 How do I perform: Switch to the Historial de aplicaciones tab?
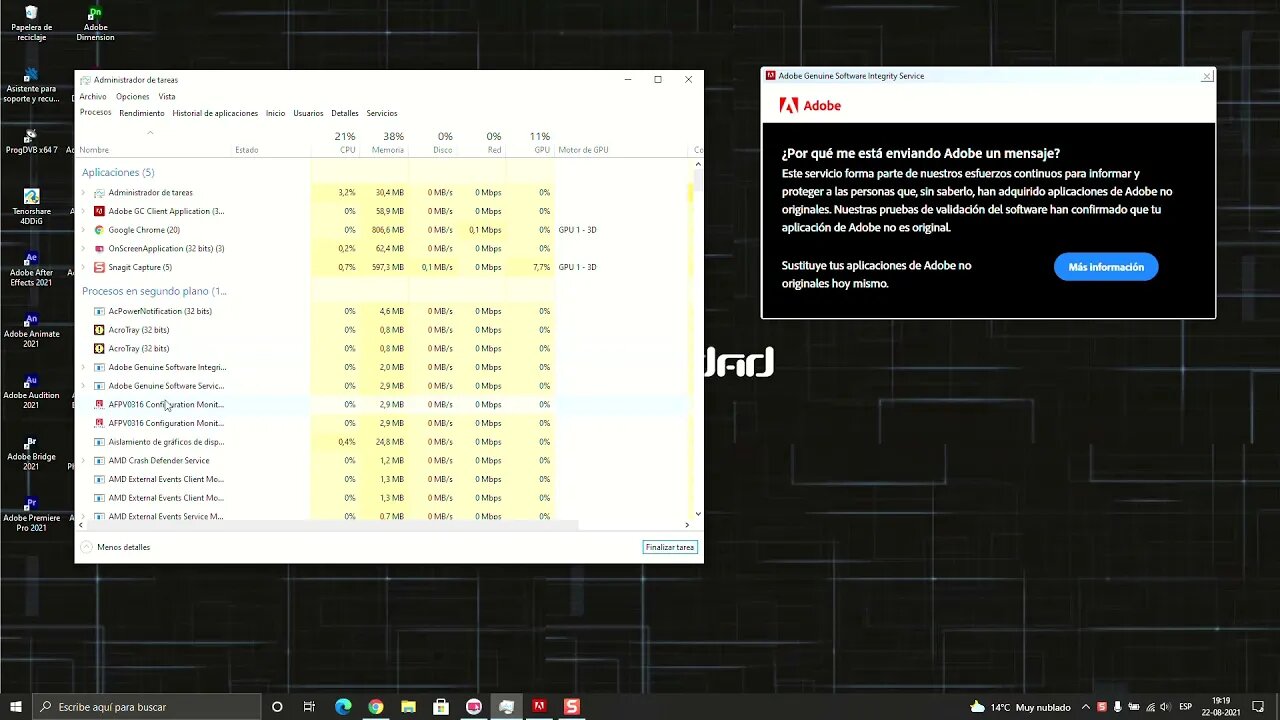pyautogui.click(x=215, y=113)
